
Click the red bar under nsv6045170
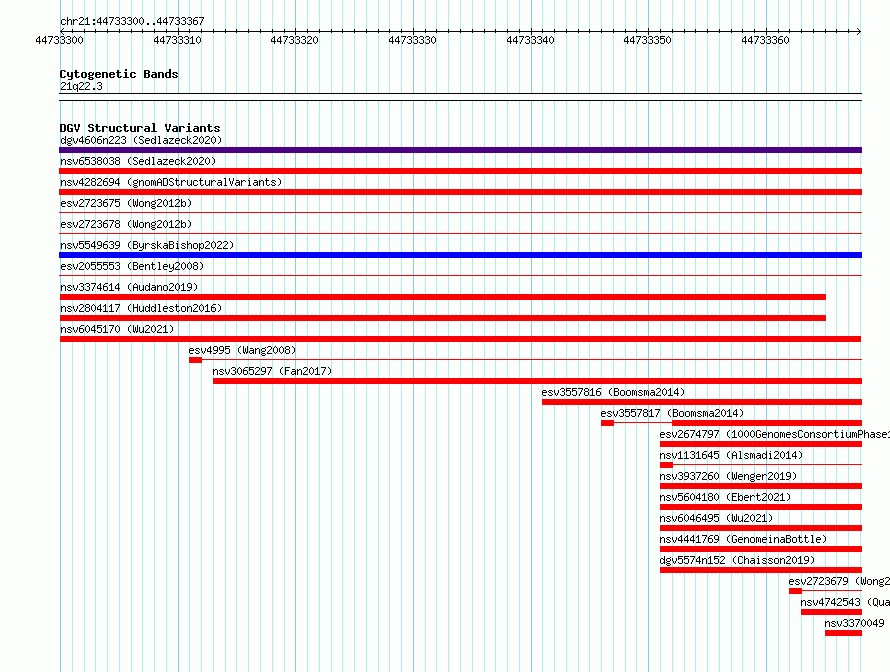pyautogui.click(x=460, y=339)
